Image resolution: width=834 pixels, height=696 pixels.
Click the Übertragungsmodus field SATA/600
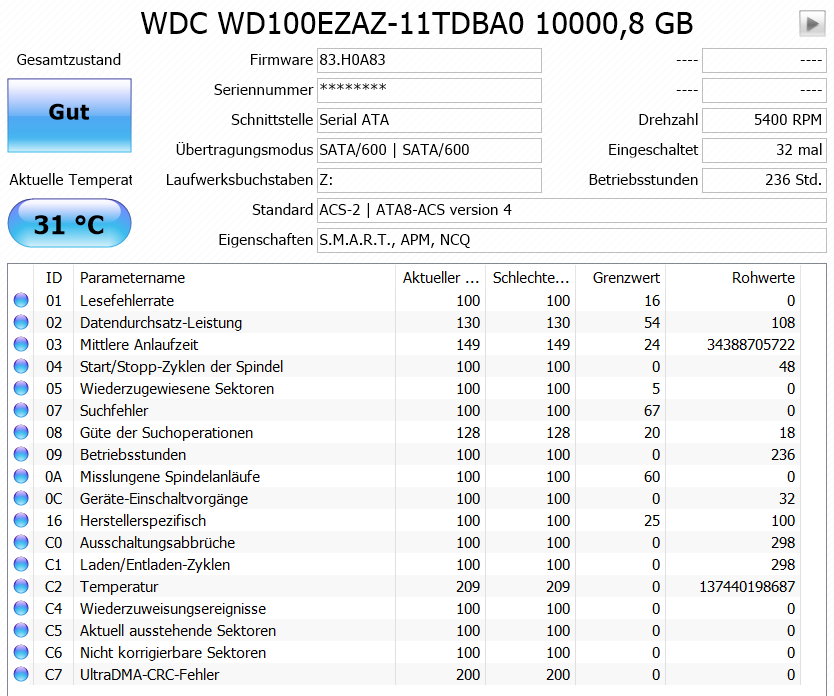coord(429,150)
